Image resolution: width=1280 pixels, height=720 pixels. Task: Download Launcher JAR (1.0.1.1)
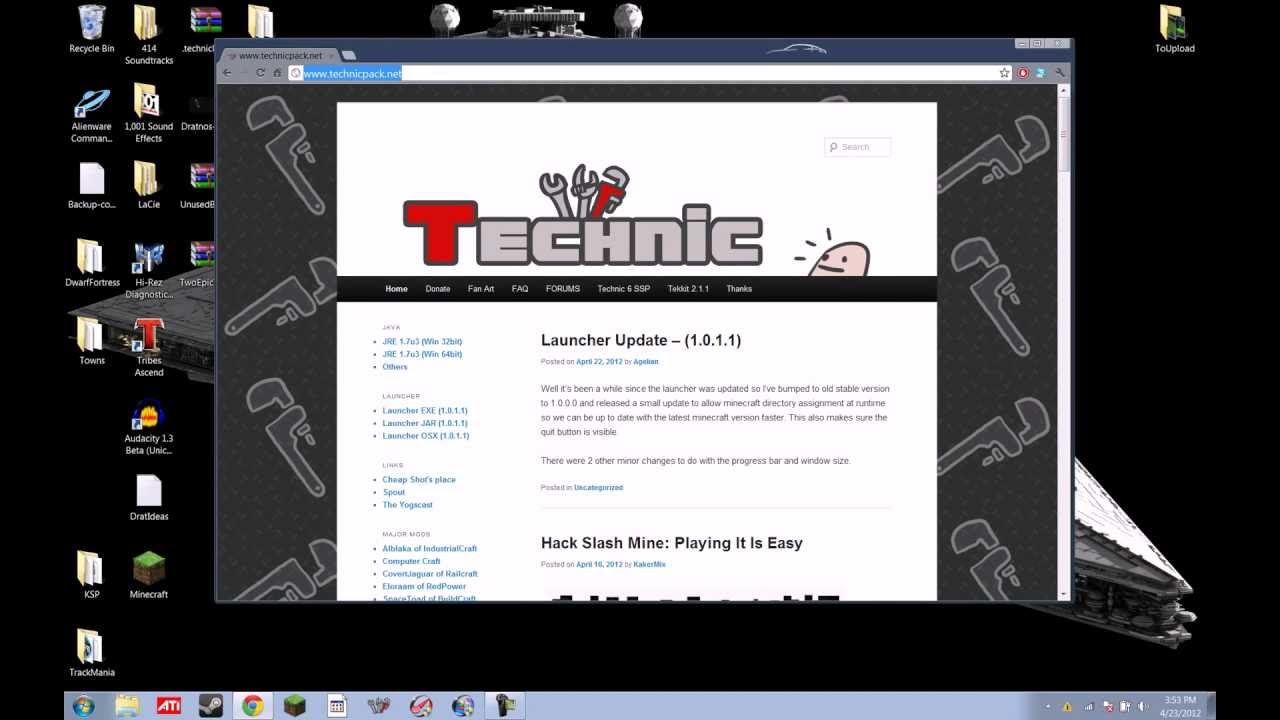425,423
